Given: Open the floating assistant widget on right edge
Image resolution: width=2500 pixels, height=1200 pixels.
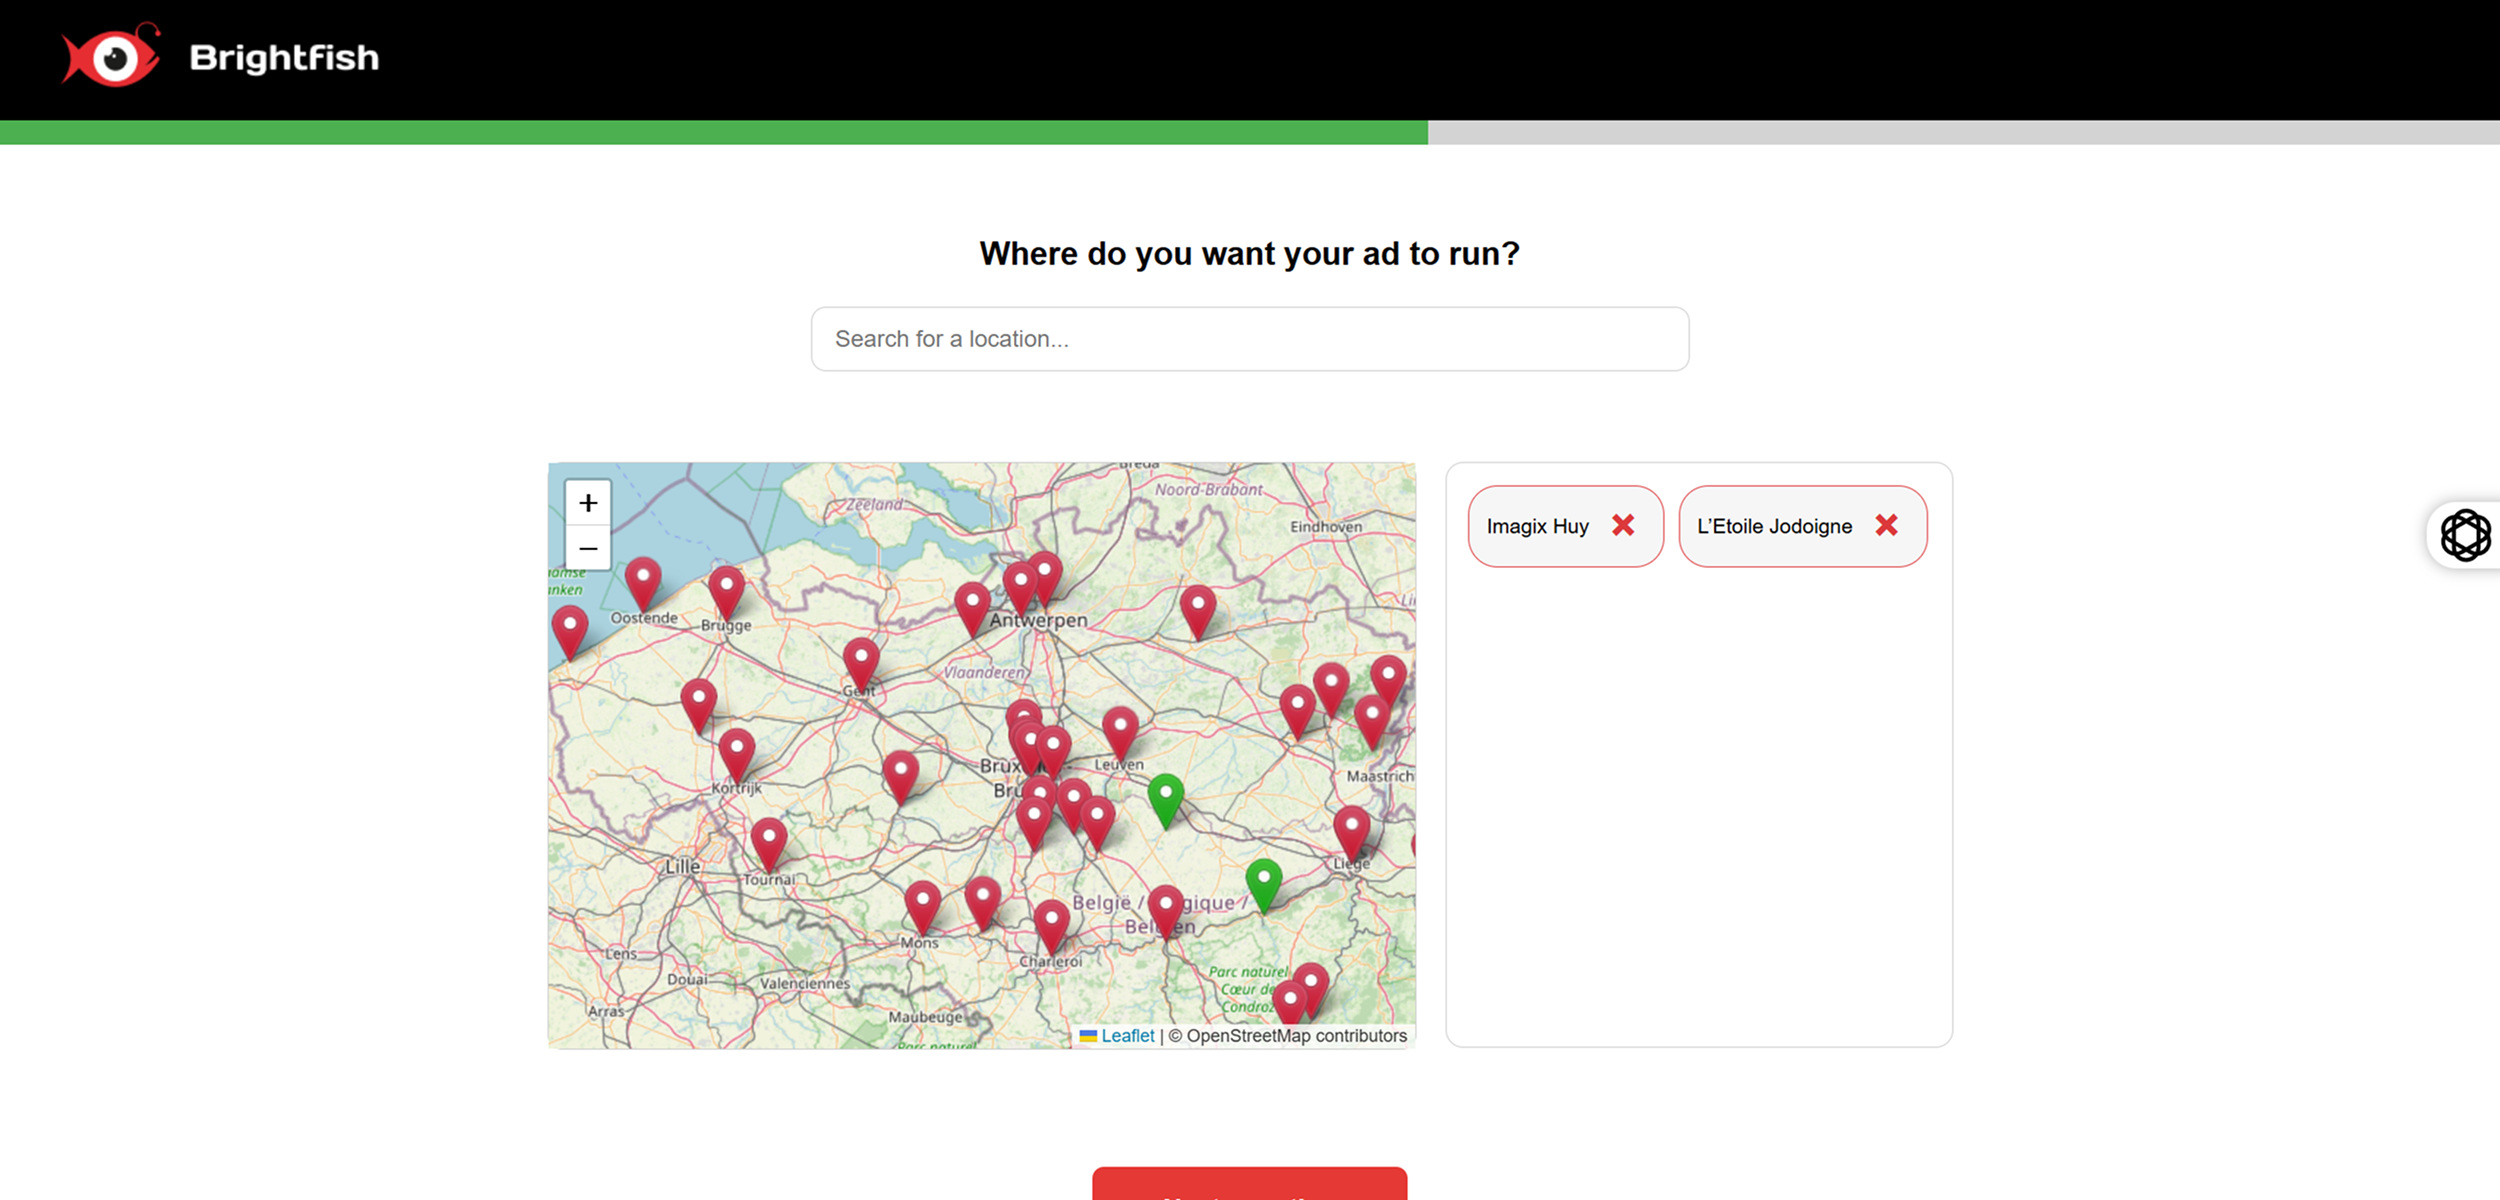Looking at the screenshot, I should pos(2465,535).
